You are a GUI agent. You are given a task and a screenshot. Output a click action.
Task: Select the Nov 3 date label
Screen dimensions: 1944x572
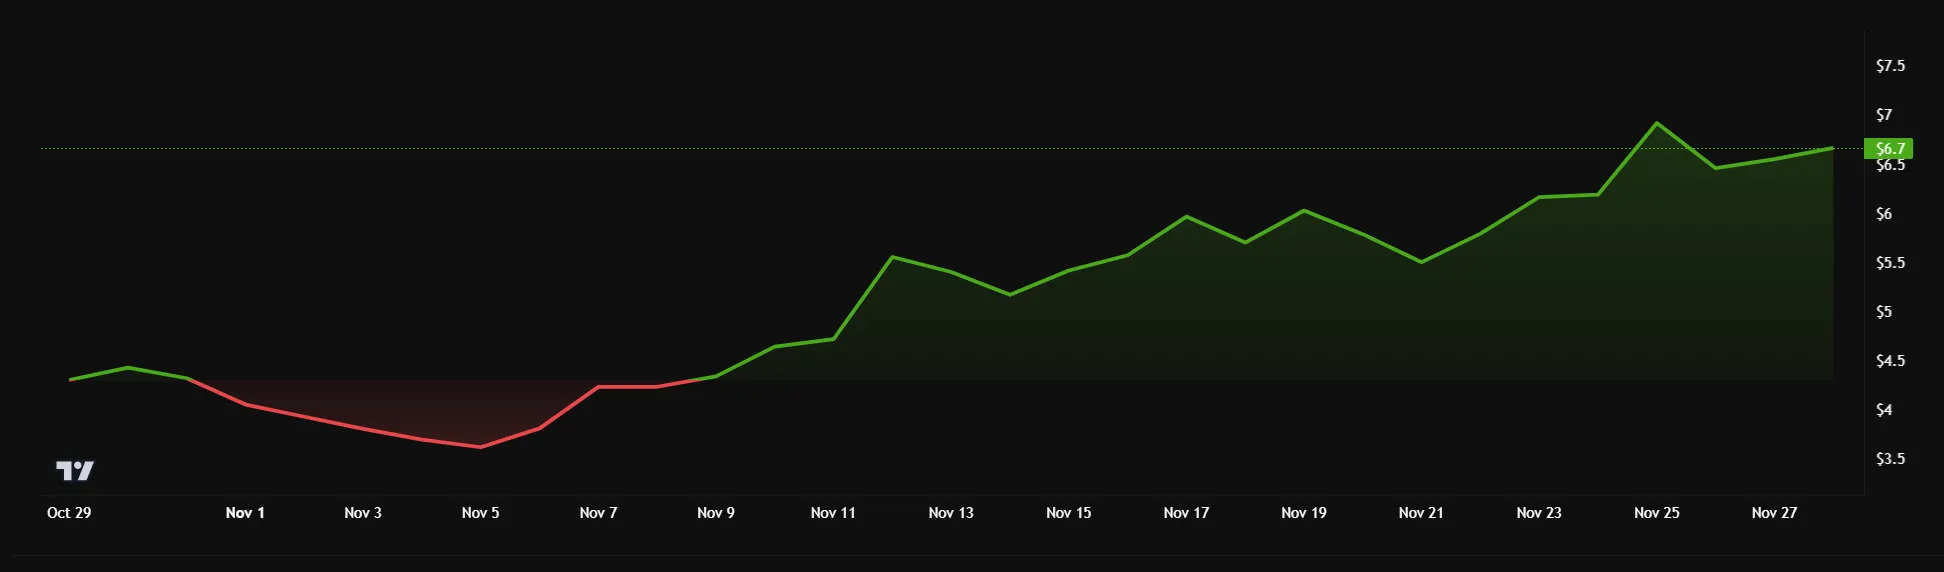coord(363,513)
